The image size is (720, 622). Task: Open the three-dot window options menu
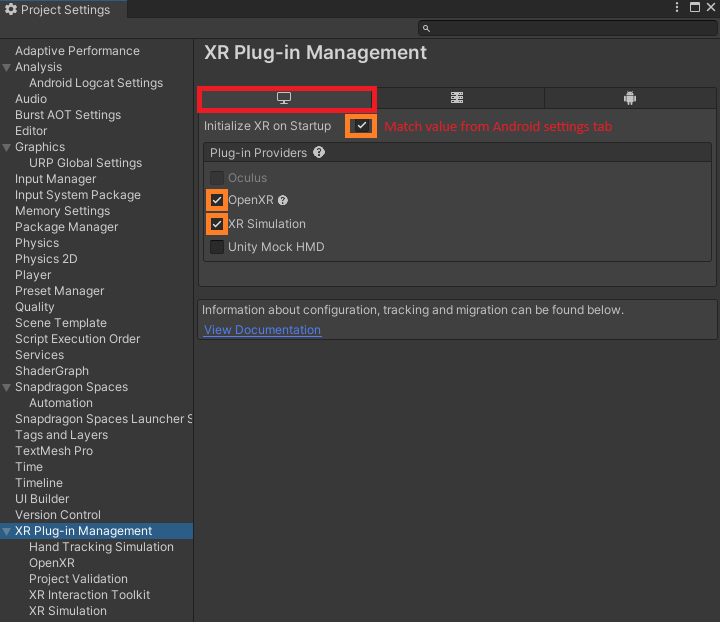tap(677, 7)
